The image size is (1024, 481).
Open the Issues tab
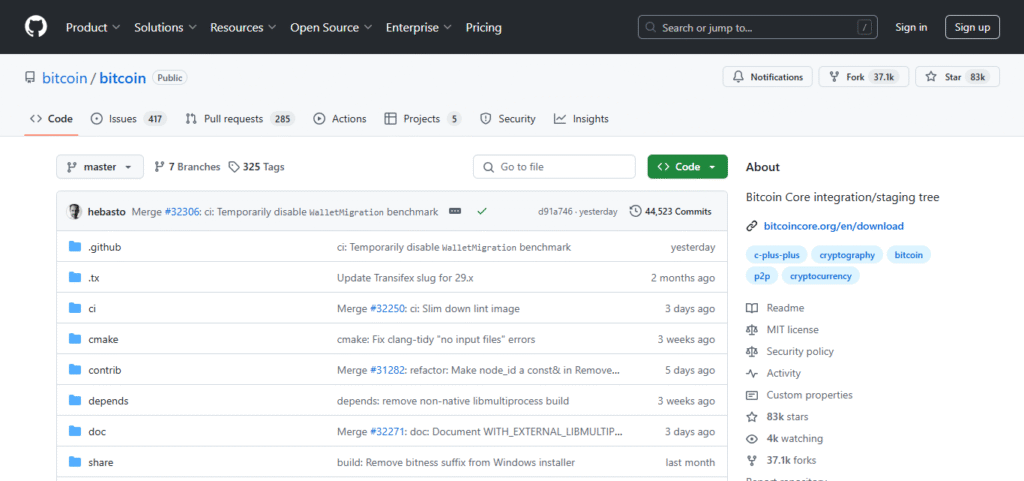[x=128, y=119]
